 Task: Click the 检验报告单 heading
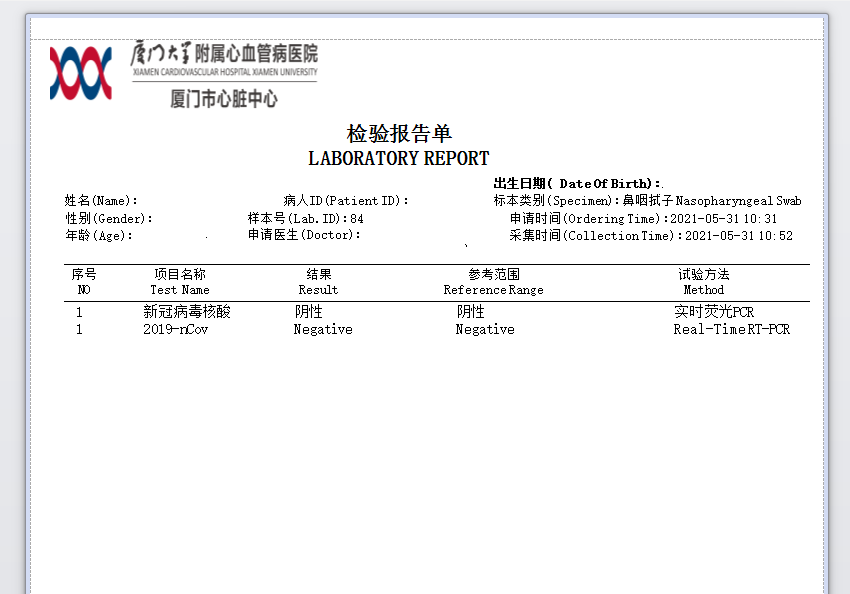tap(399, 134)
